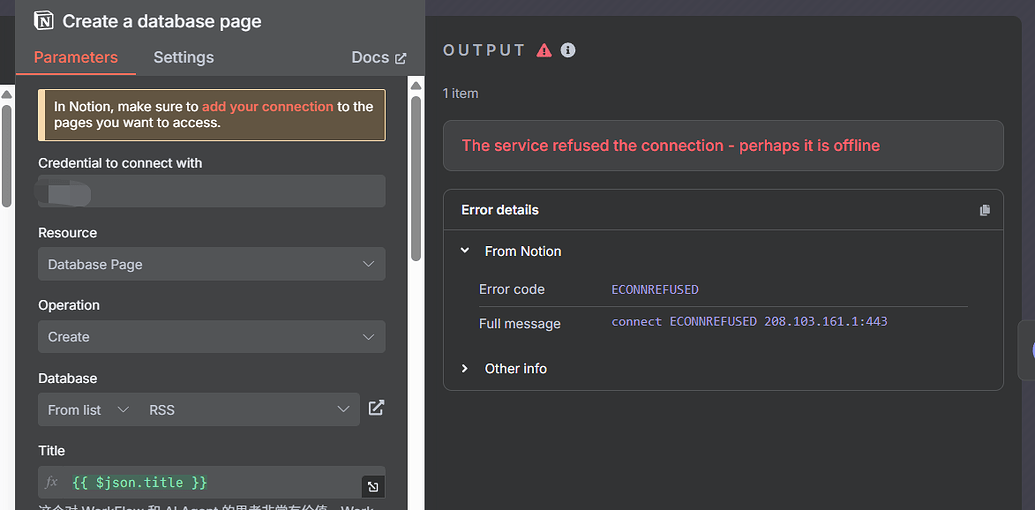Open the Resource dropdown showing Database Page
Screen dimensions: 1035x510
(x=211, y=265)
